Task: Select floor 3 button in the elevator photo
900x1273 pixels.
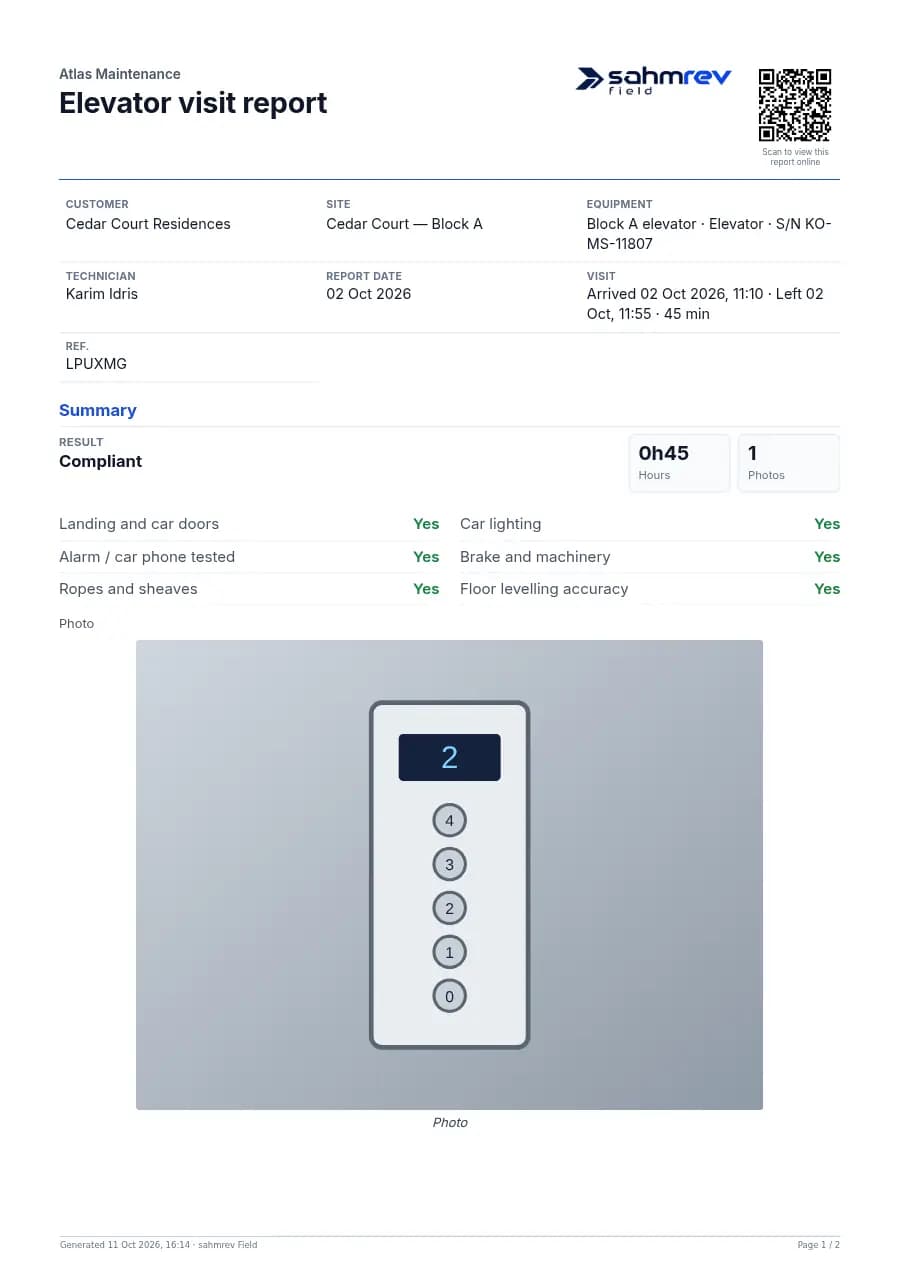Action: [x=449, y=865]
